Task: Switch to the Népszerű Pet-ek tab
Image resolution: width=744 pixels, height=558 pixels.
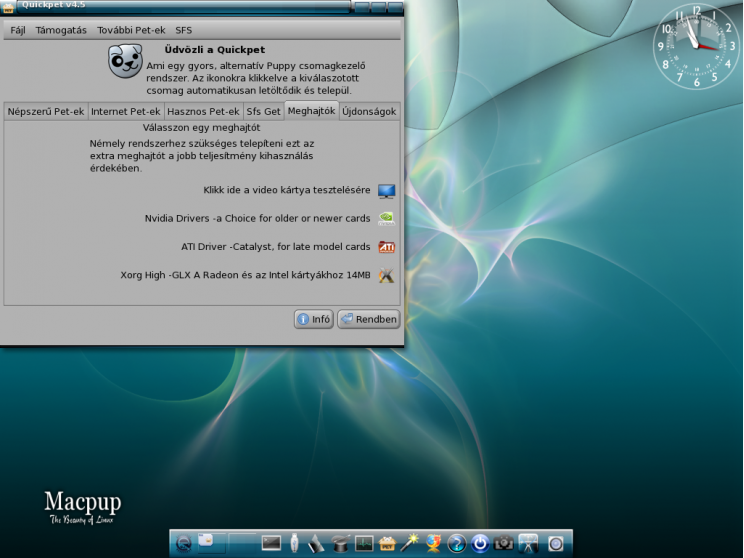Action: point(46,112)
